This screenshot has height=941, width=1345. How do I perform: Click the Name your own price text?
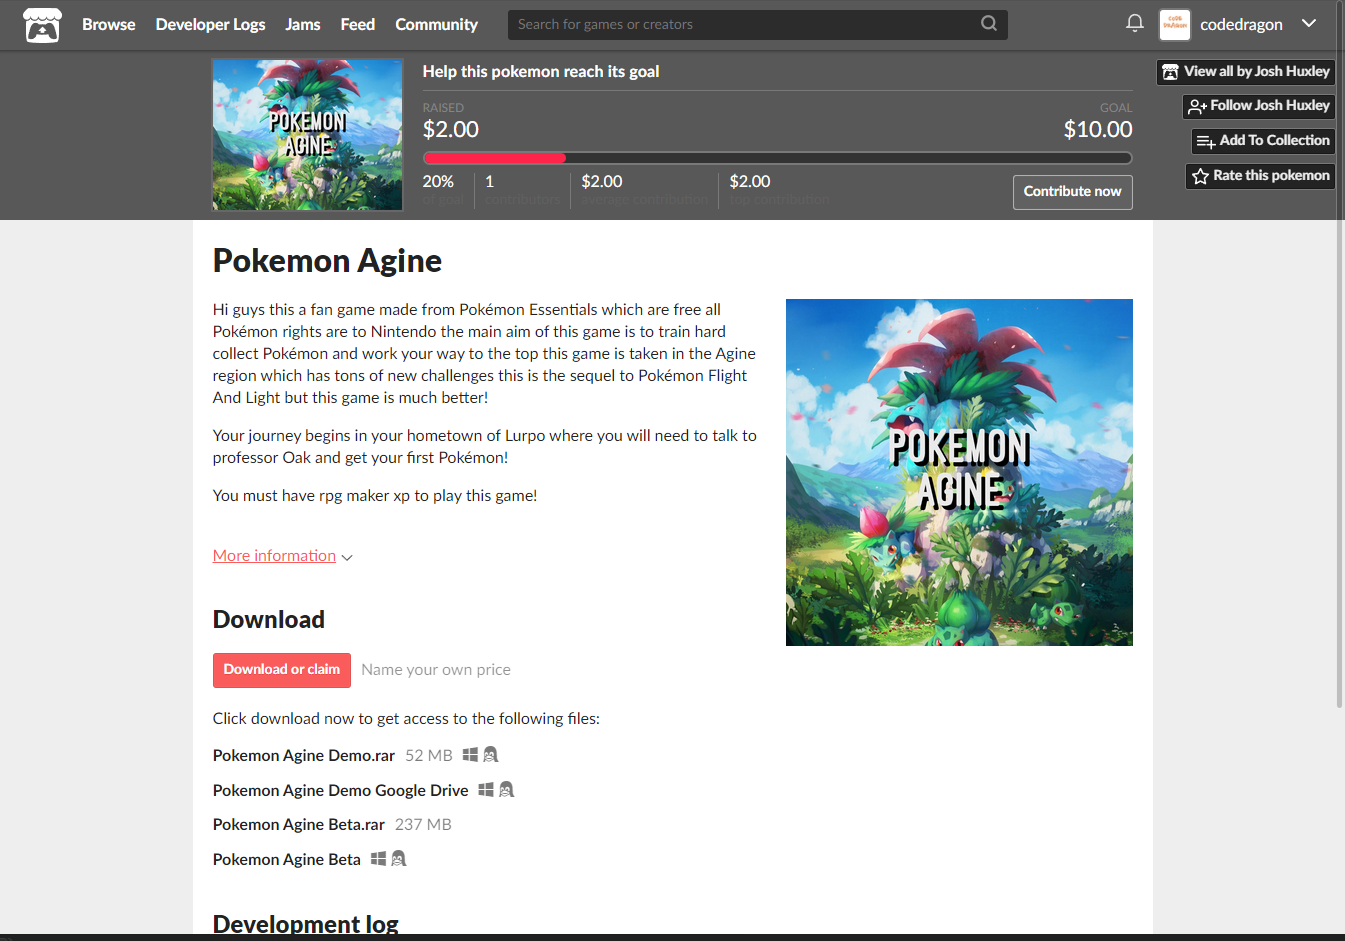[x=436, y=670]
